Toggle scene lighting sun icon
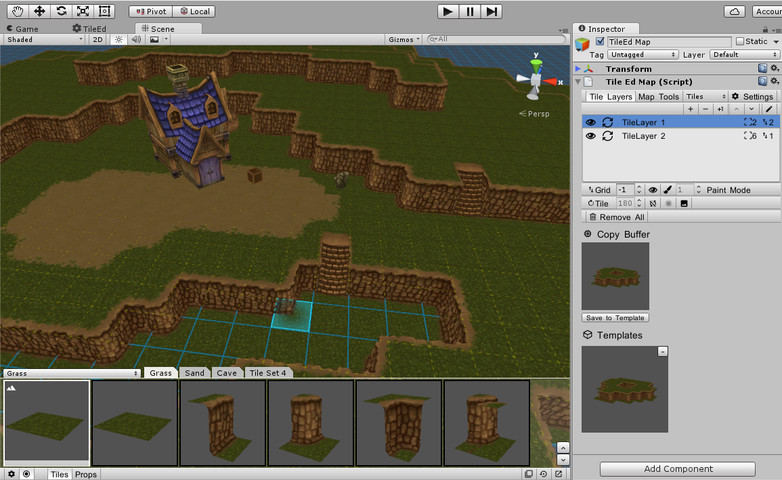The width and height of the screenshot is (782, 480). tap(118, 39)
